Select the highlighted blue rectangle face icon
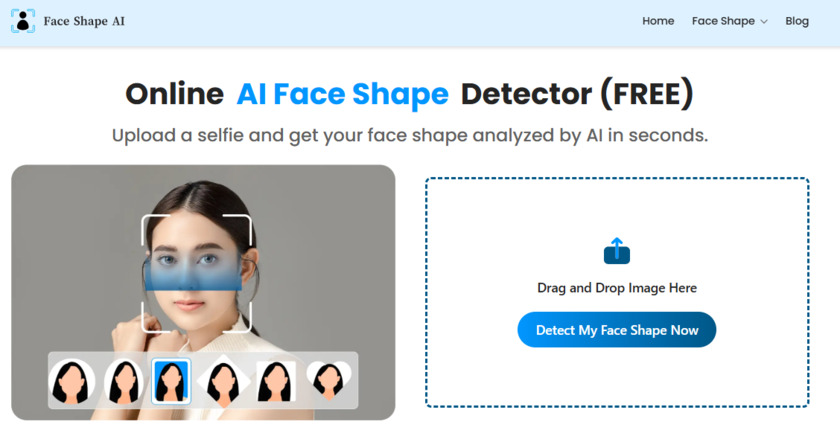Image resolution: width=840 pixels, height=433 pixels. 171,381
